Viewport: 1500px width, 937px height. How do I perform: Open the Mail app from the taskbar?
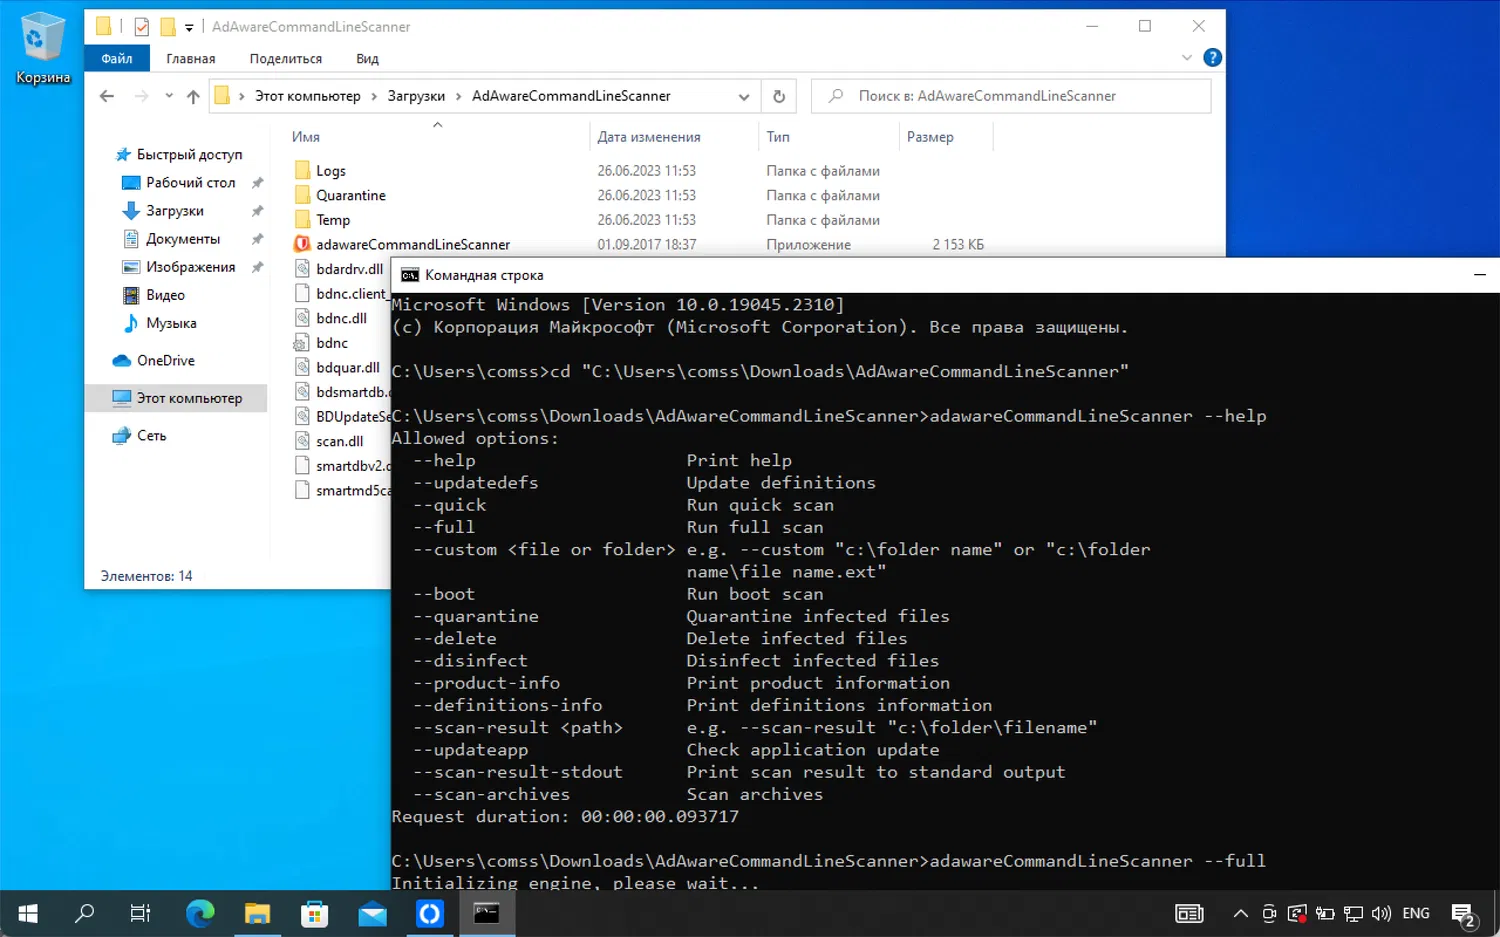372,913
